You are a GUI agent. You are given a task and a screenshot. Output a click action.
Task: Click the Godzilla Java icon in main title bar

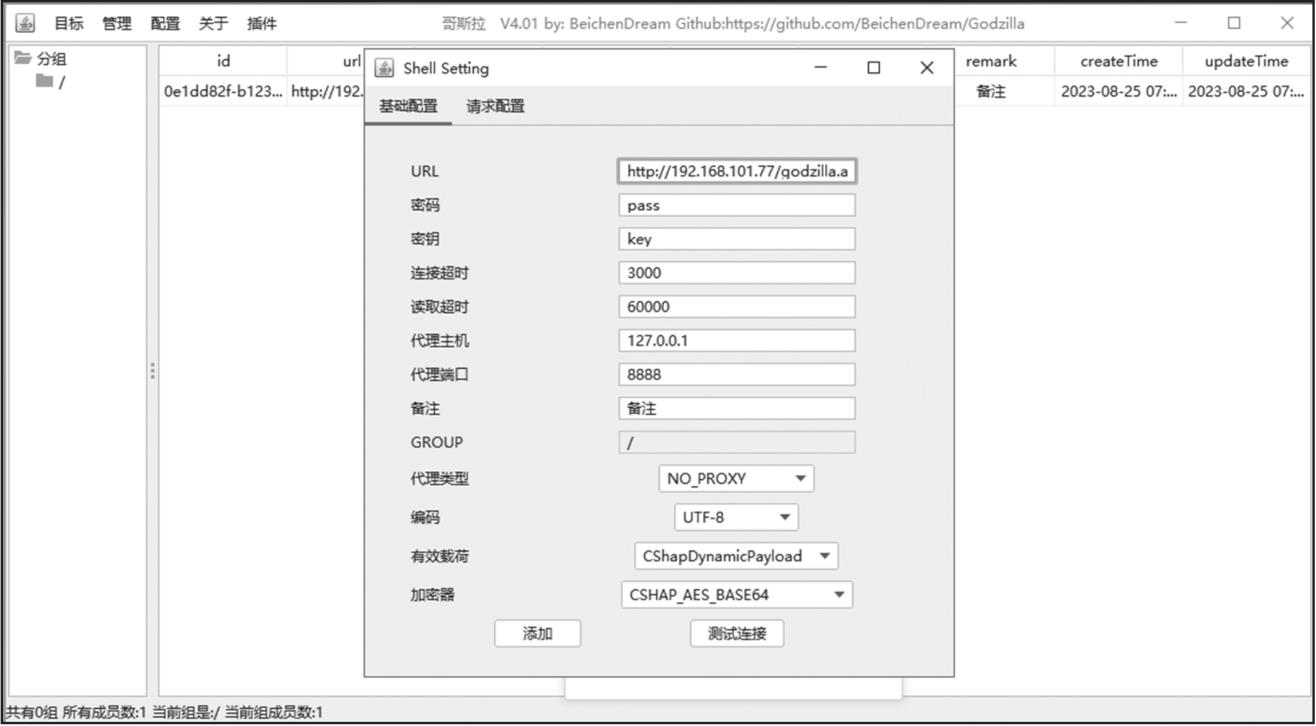click(26, 23)
